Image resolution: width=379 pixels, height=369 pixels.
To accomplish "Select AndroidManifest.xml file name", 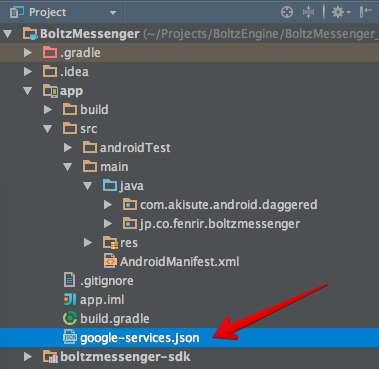I will tap(180, 262).
